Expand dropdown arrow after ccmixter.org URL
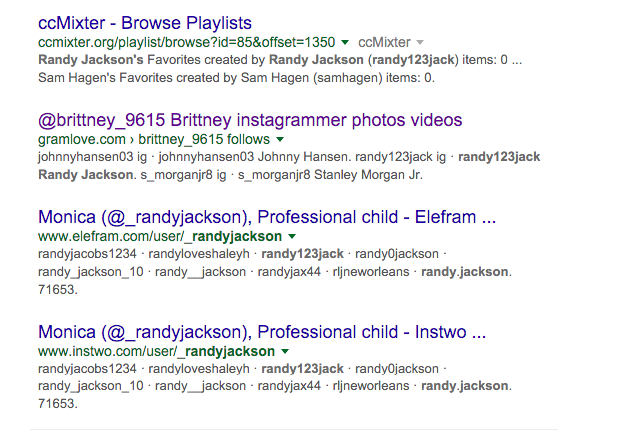Image resolution: width=627 pixels, height=434 pixels. tap(345, 42)
